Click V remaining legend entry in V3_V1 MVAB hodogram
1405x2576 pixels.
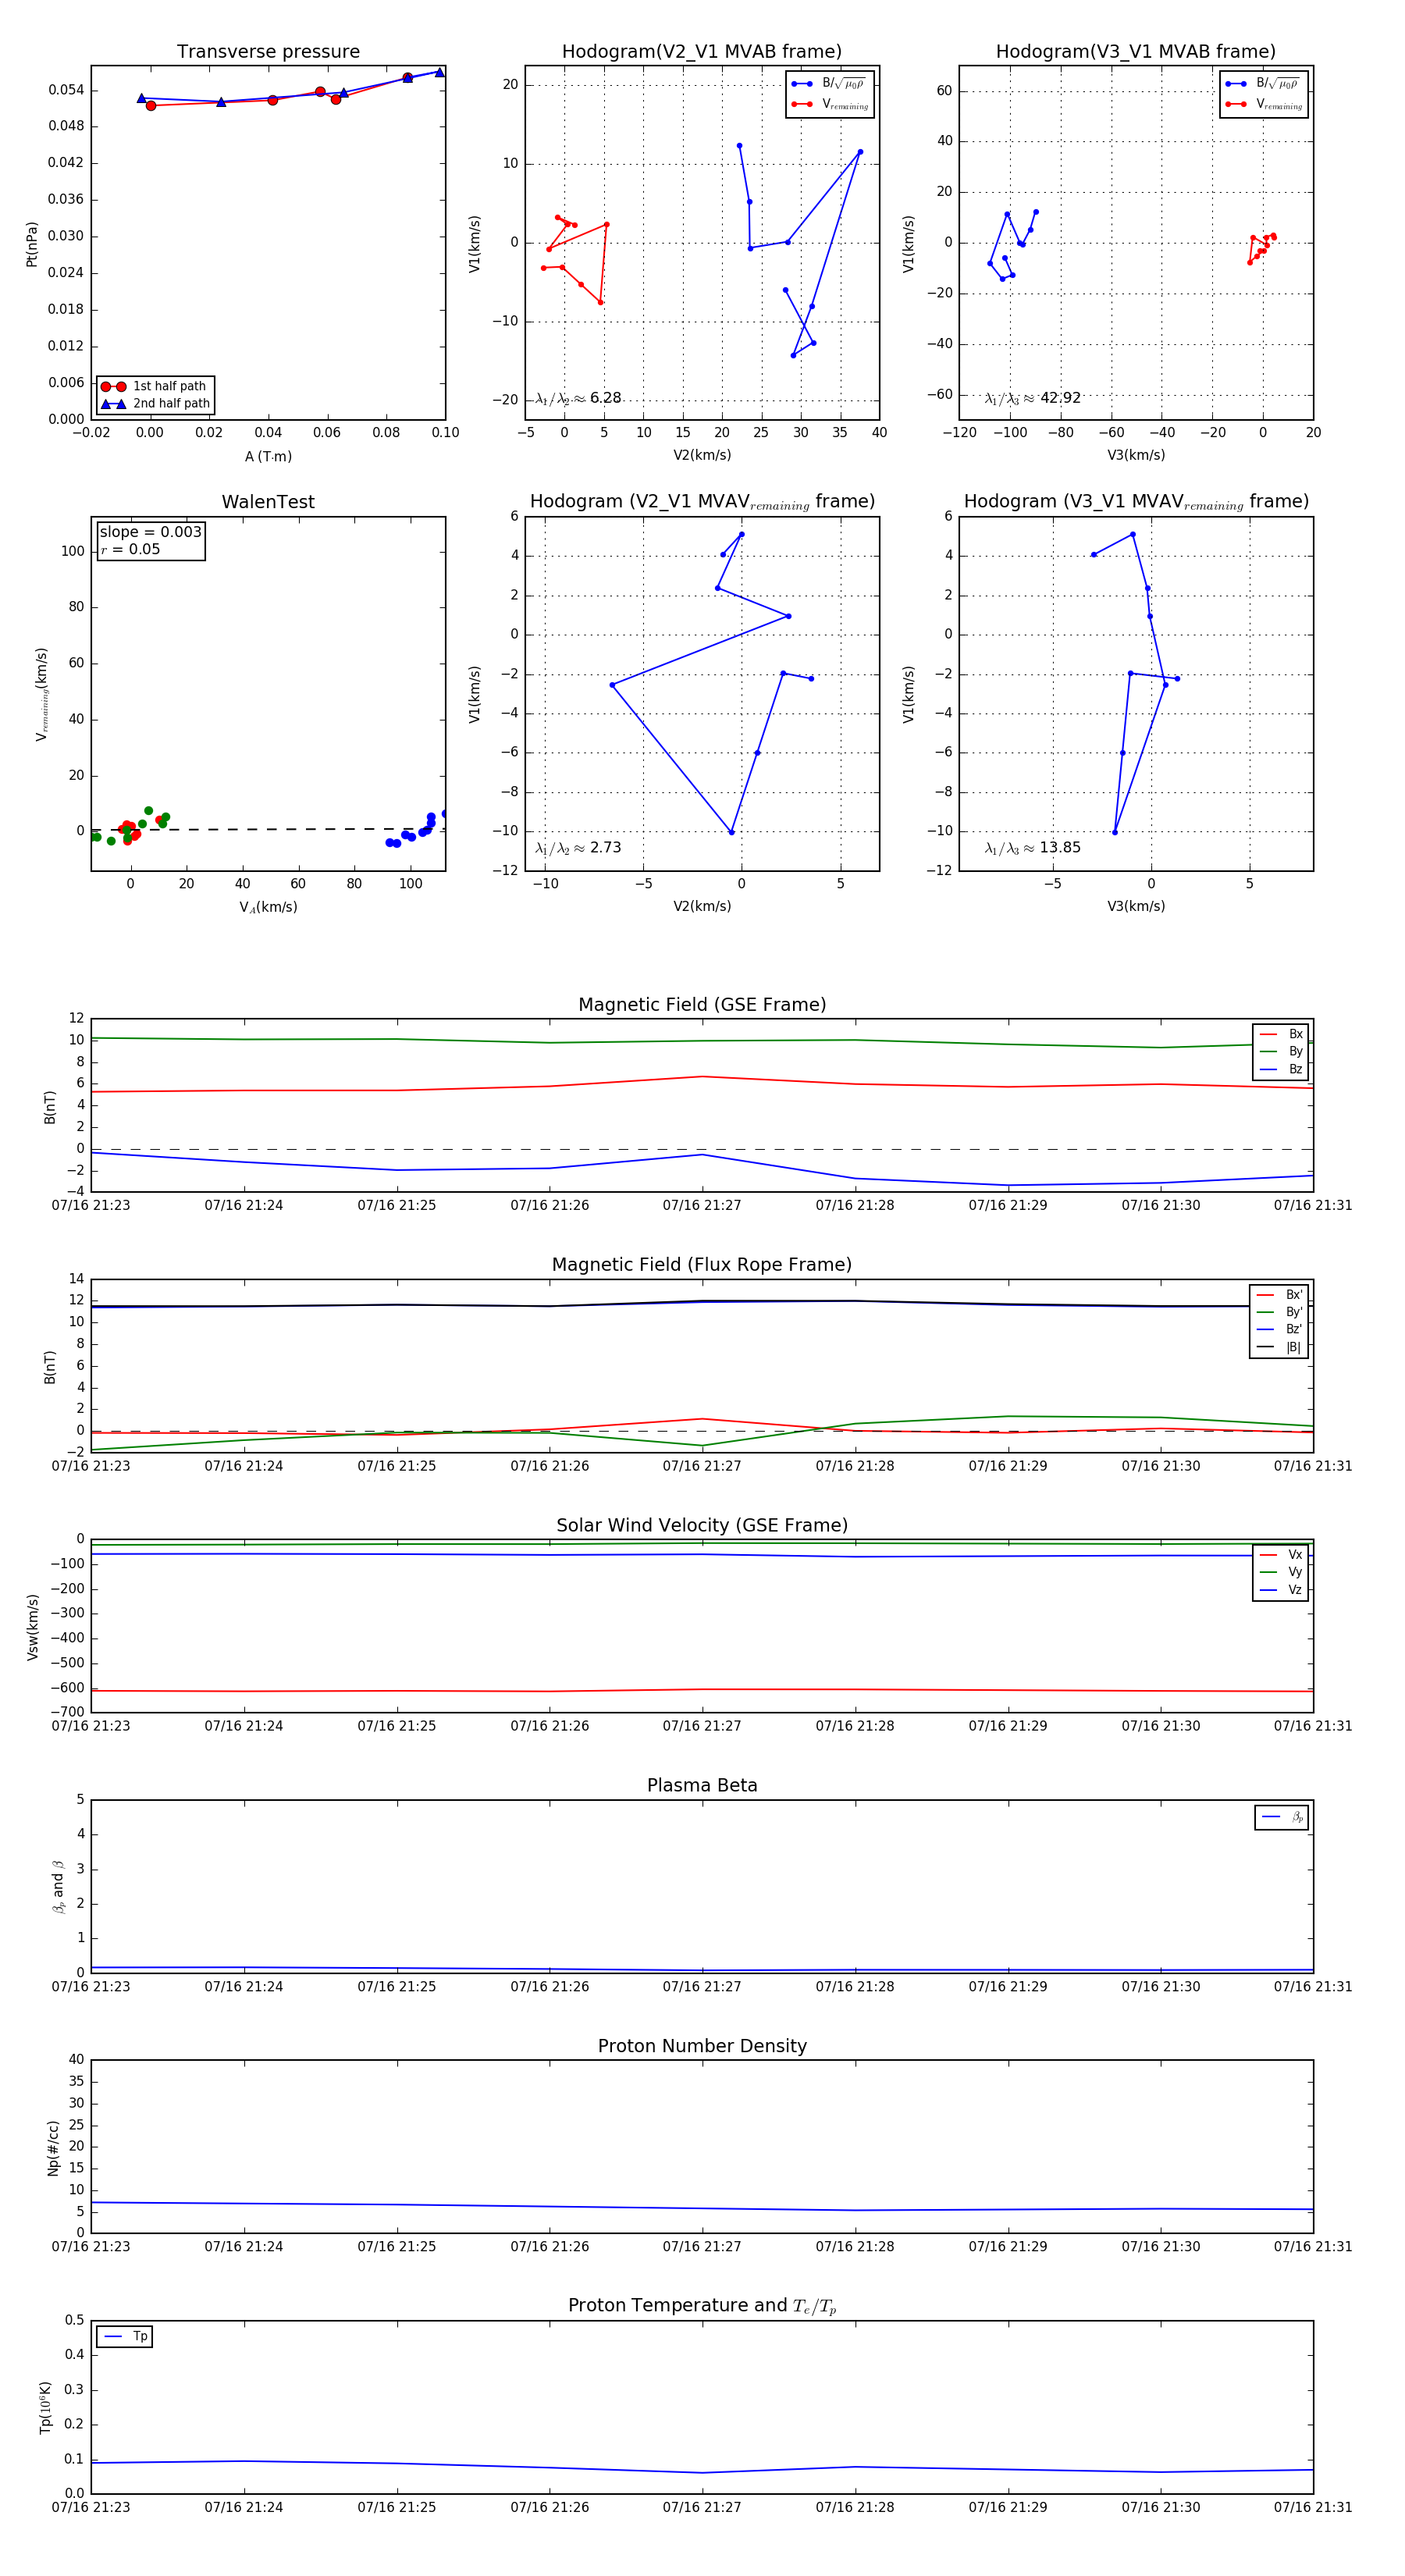1264,104
